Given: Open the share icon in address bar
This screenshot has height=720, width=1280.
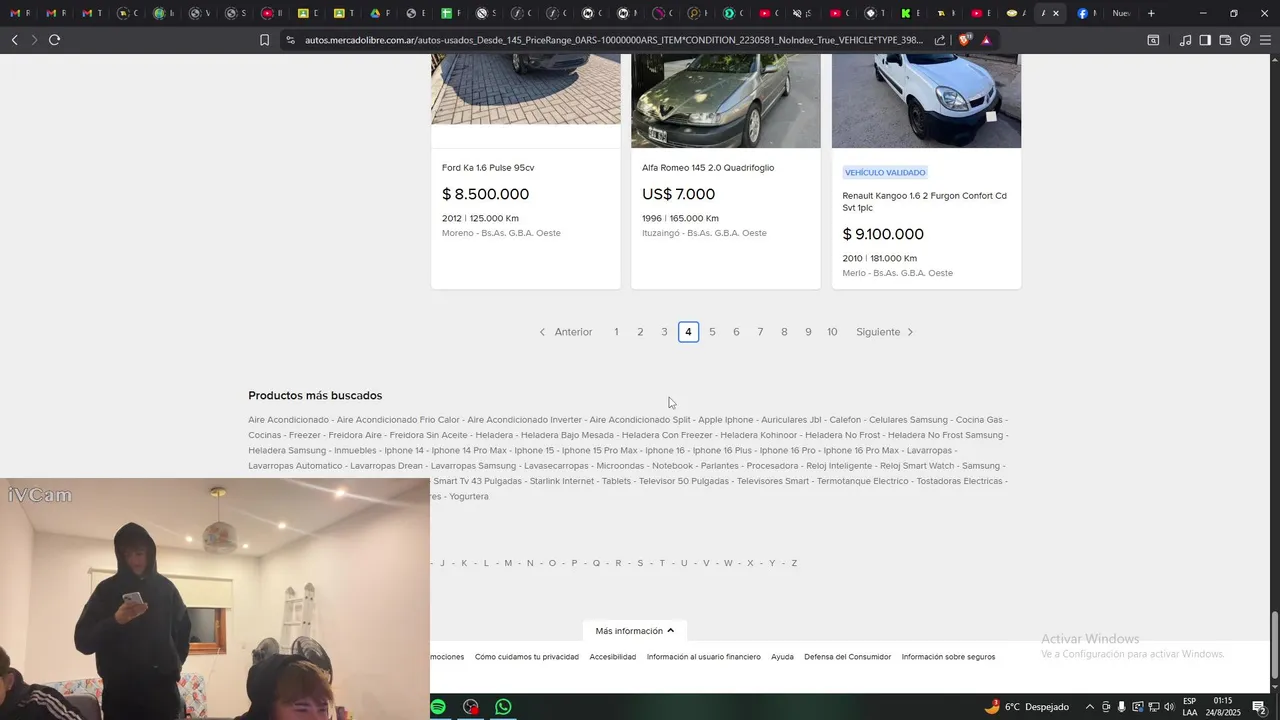Looking at the screenshot, I should 940,40.
